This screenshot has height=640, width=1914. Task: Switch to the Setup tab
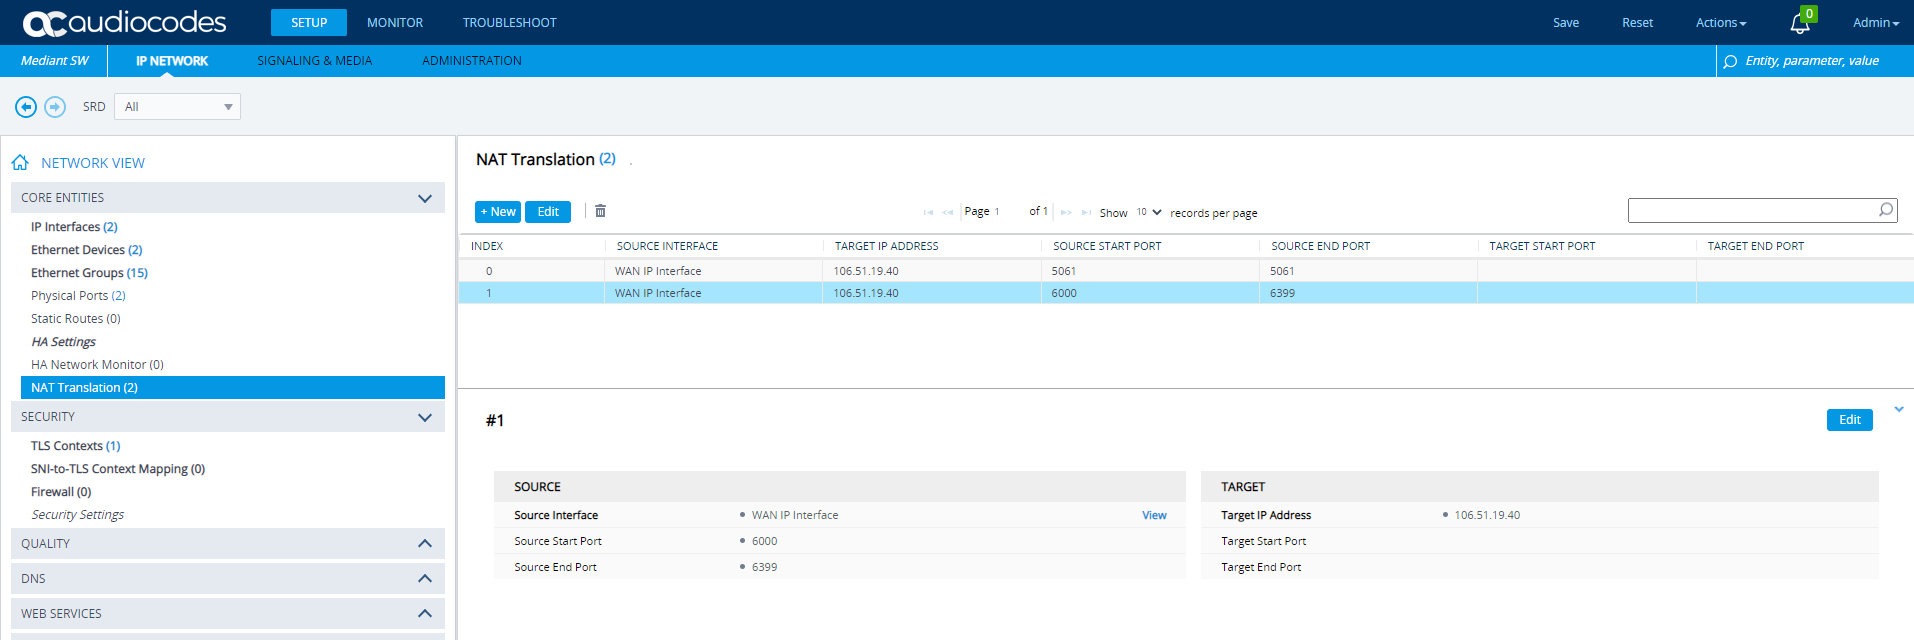309,22
